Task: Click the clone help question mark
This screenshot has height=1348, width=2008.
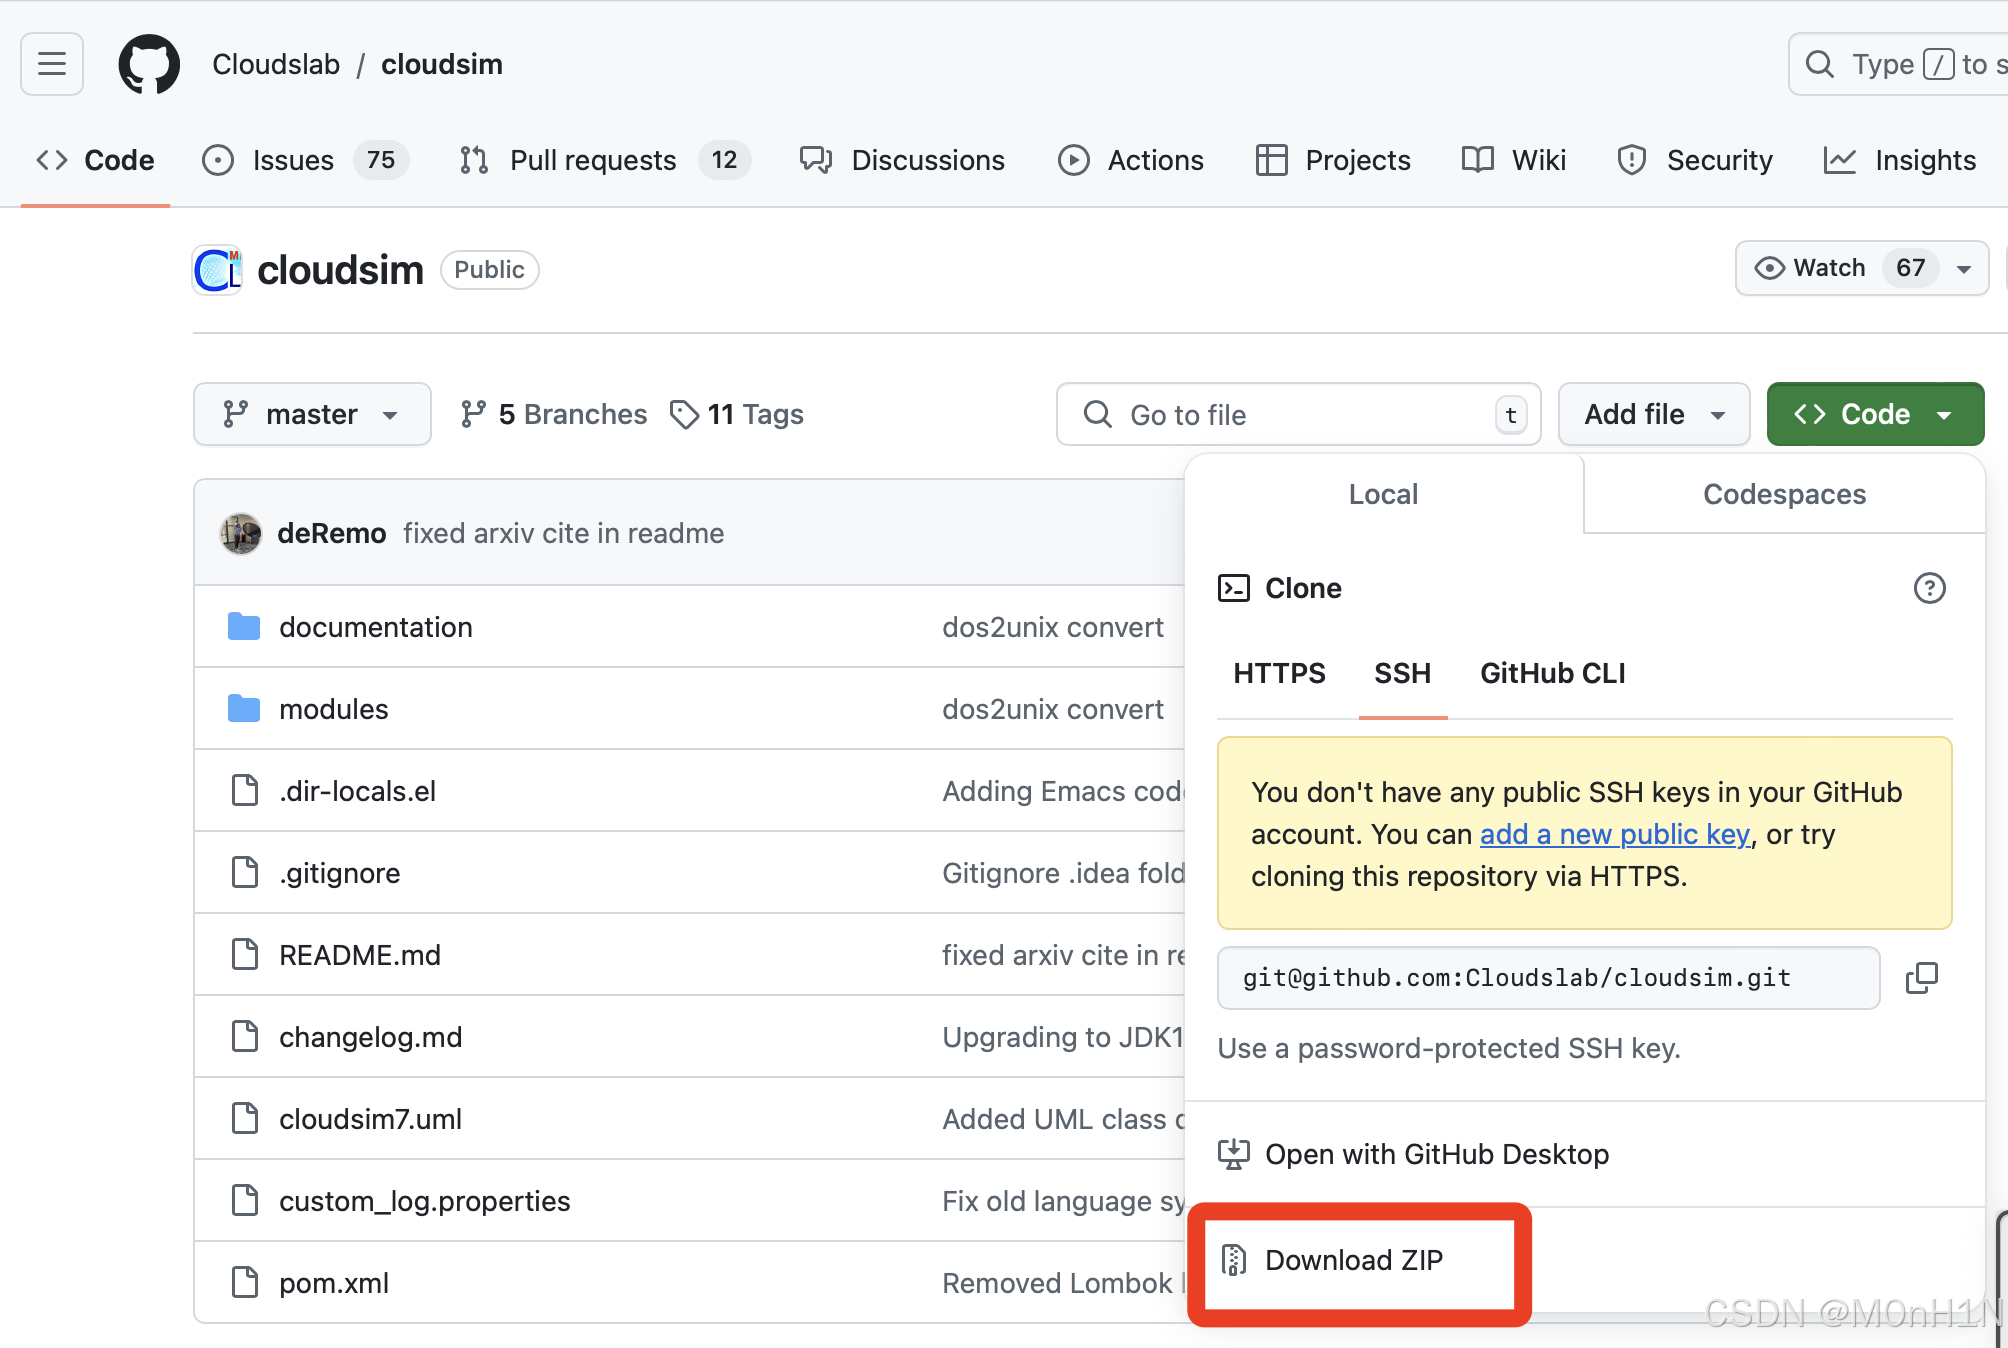Action: [x=1930, y=589]
